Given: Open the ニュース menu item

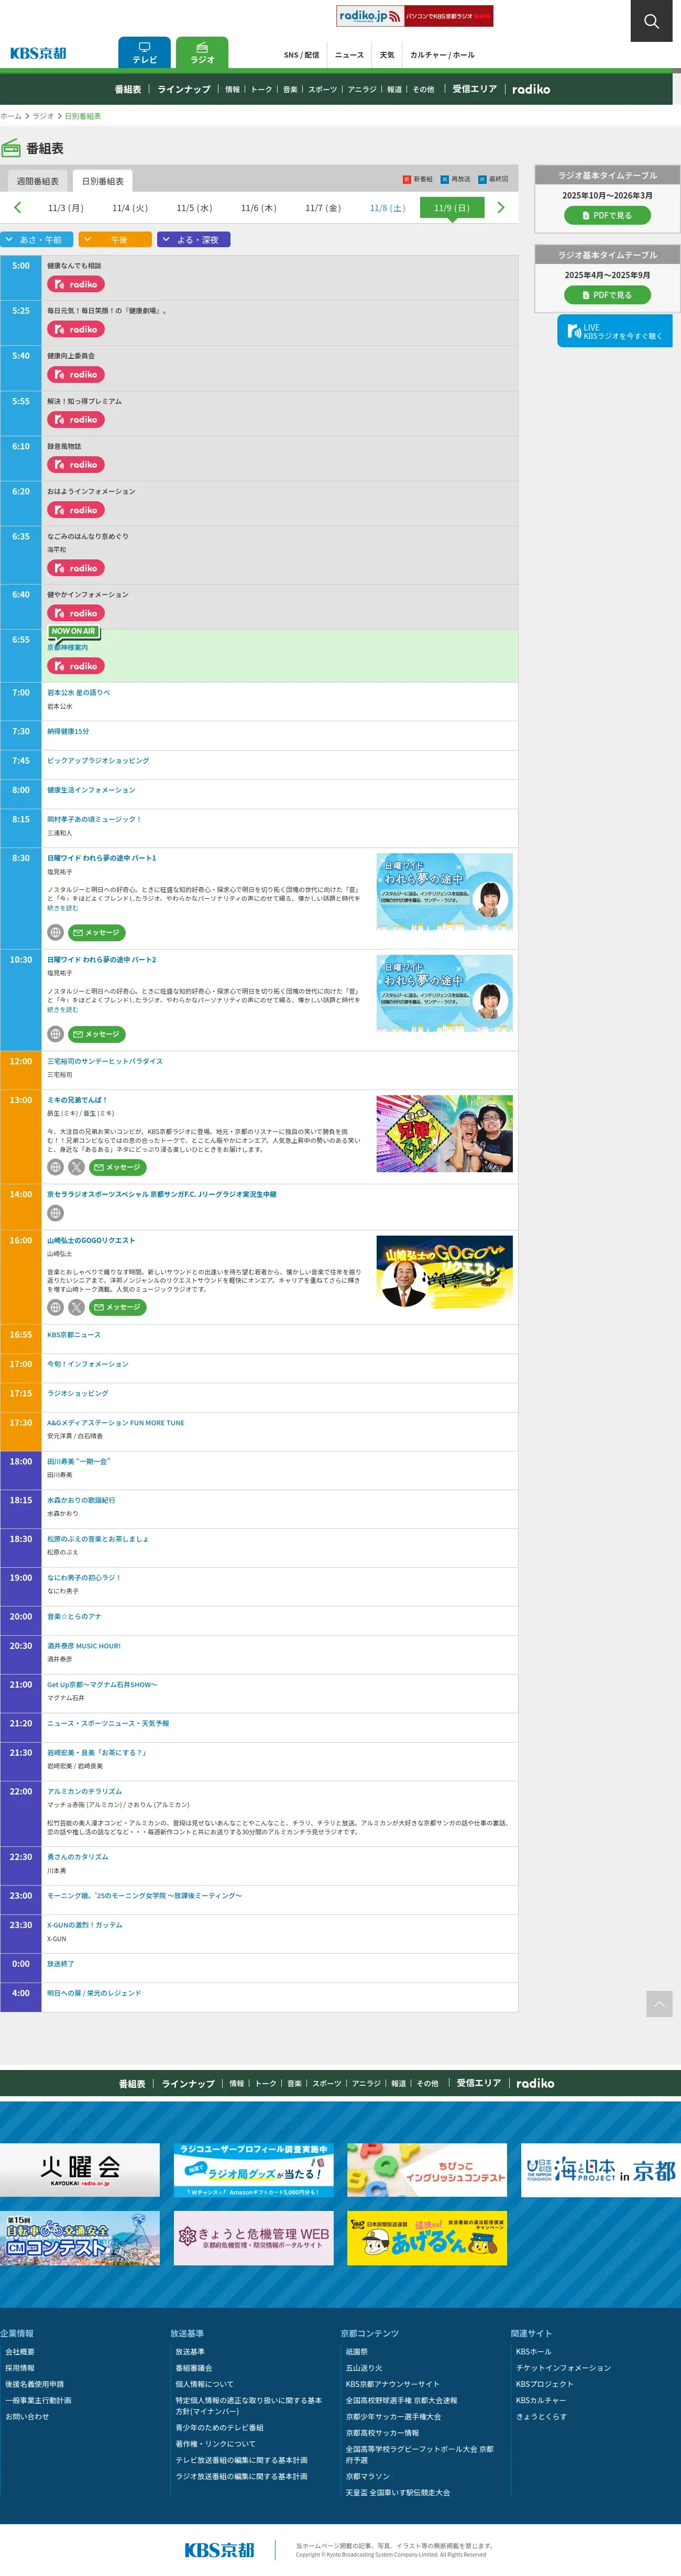Looking at the screenshot, I should (349, 55).
